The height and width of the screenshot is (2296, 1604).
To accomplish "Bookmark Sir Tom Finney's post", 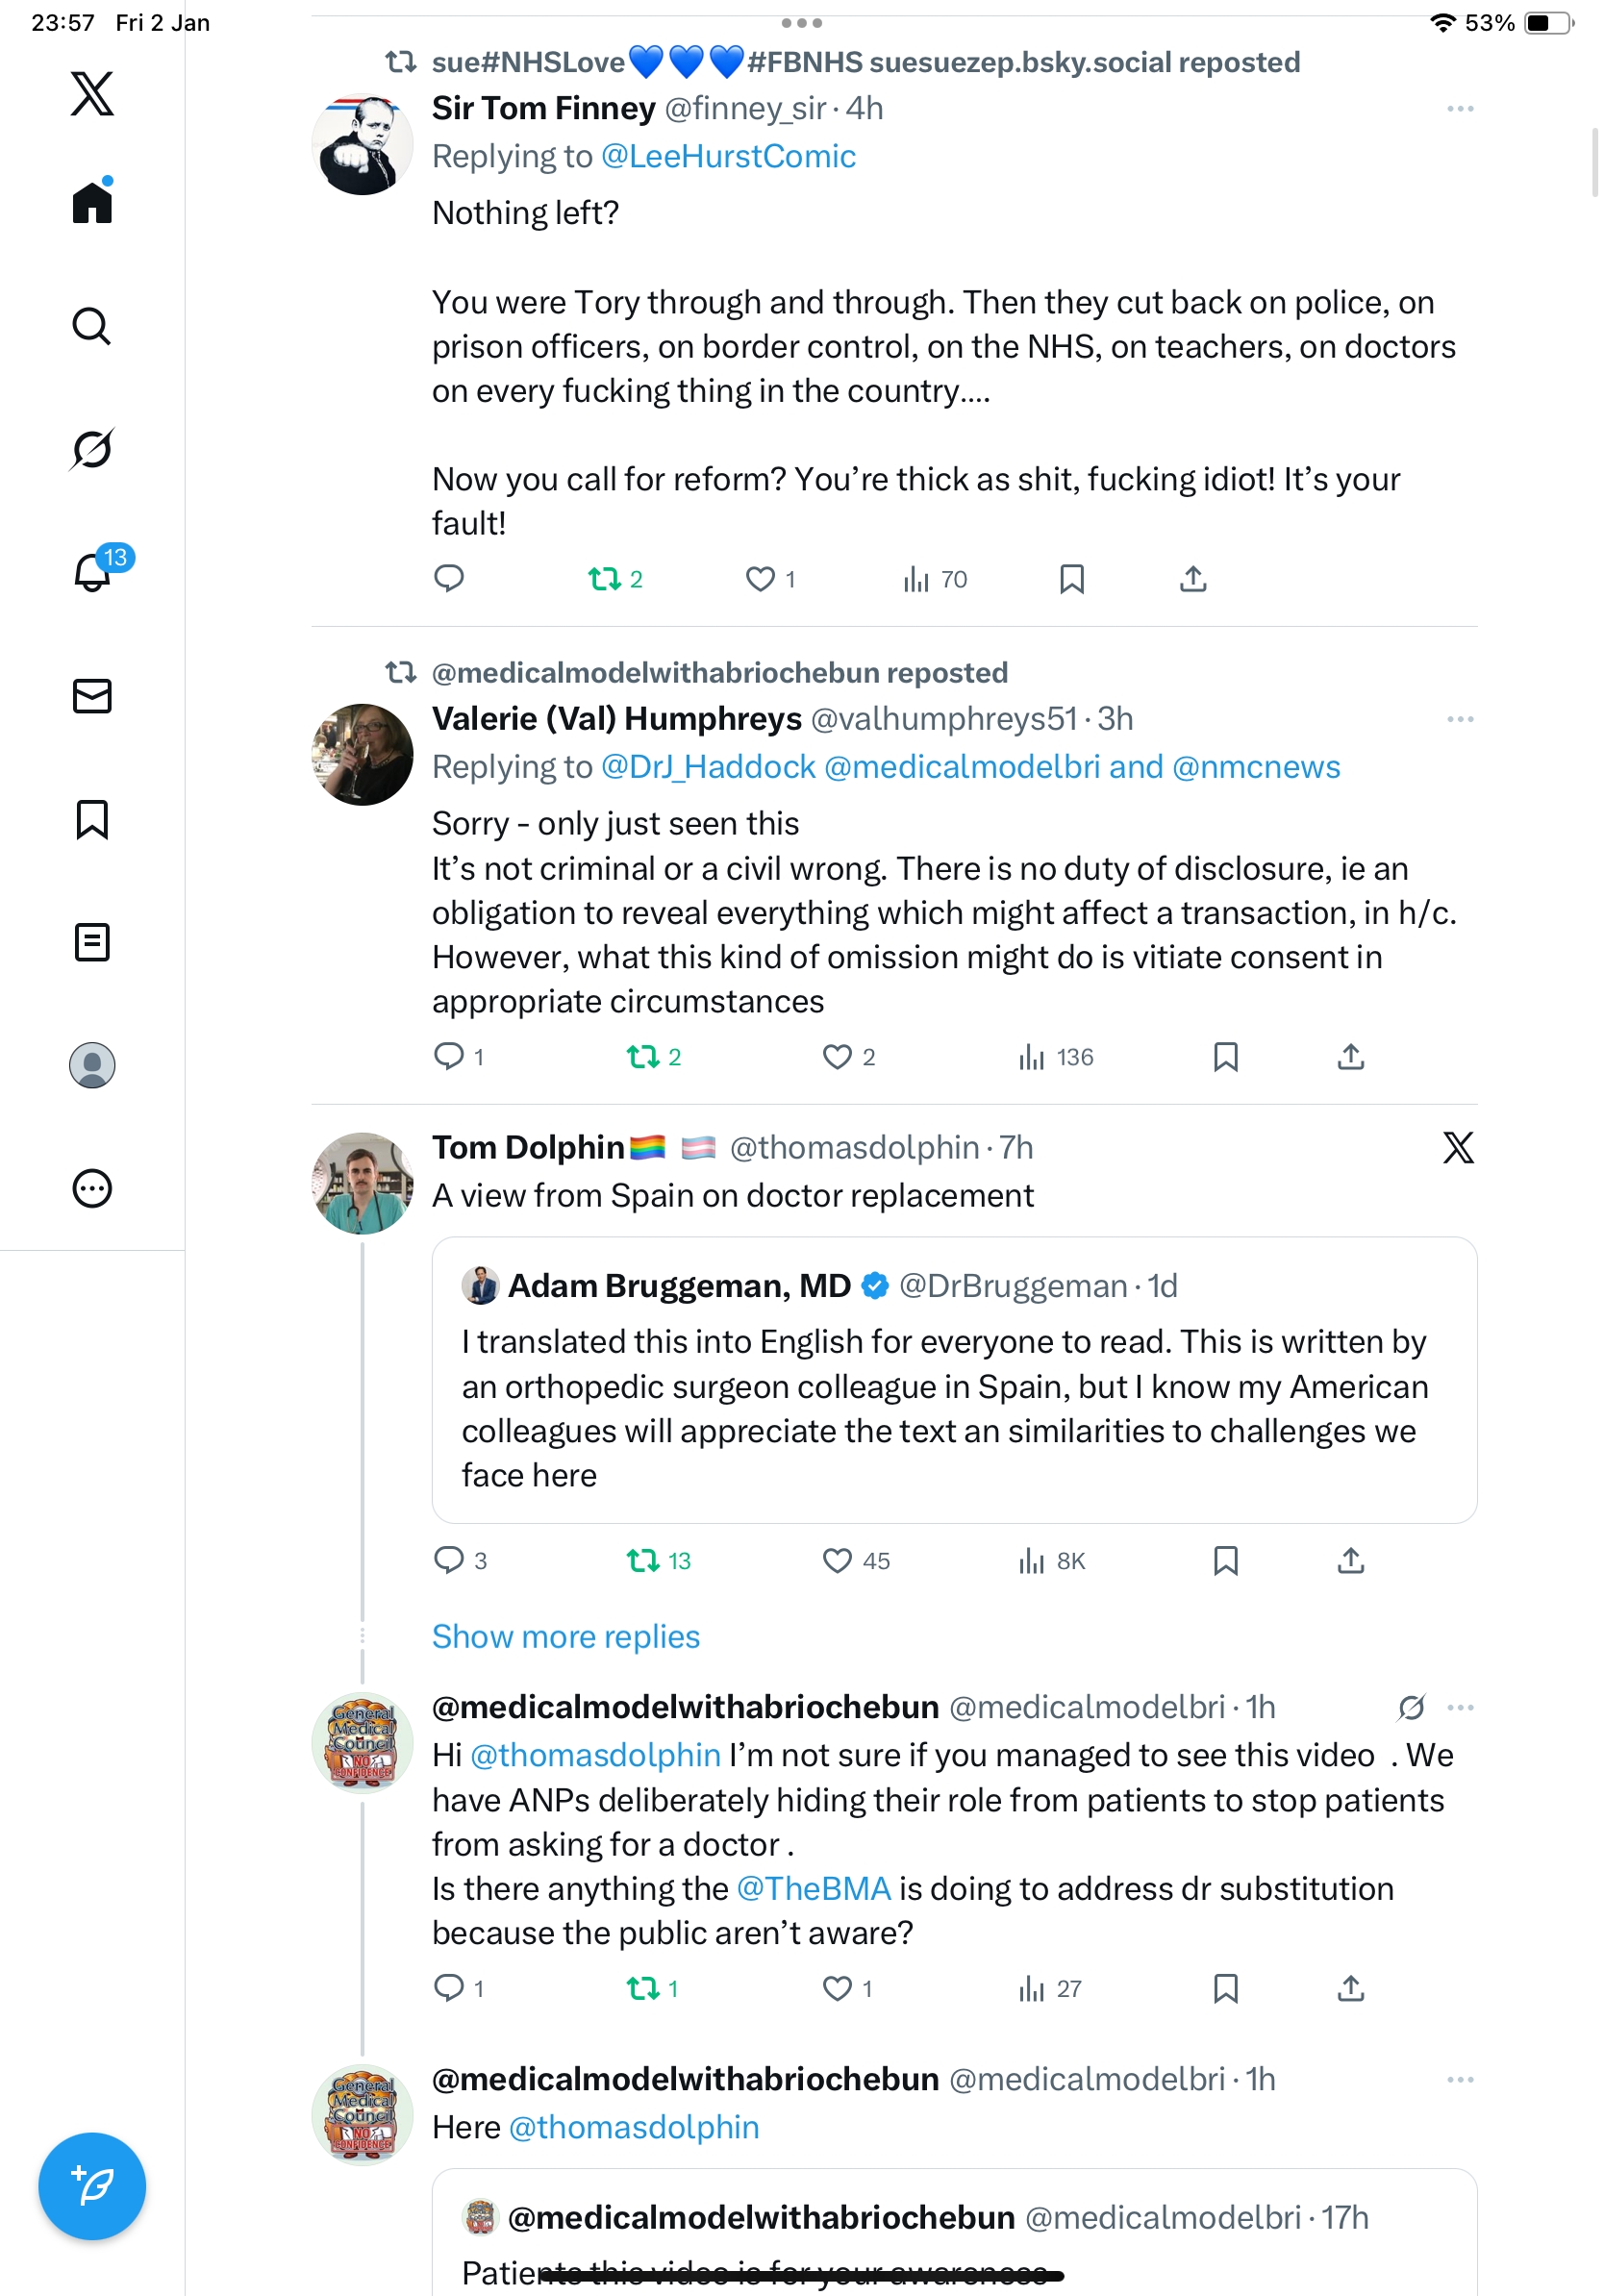I will tap(1071, 579).
